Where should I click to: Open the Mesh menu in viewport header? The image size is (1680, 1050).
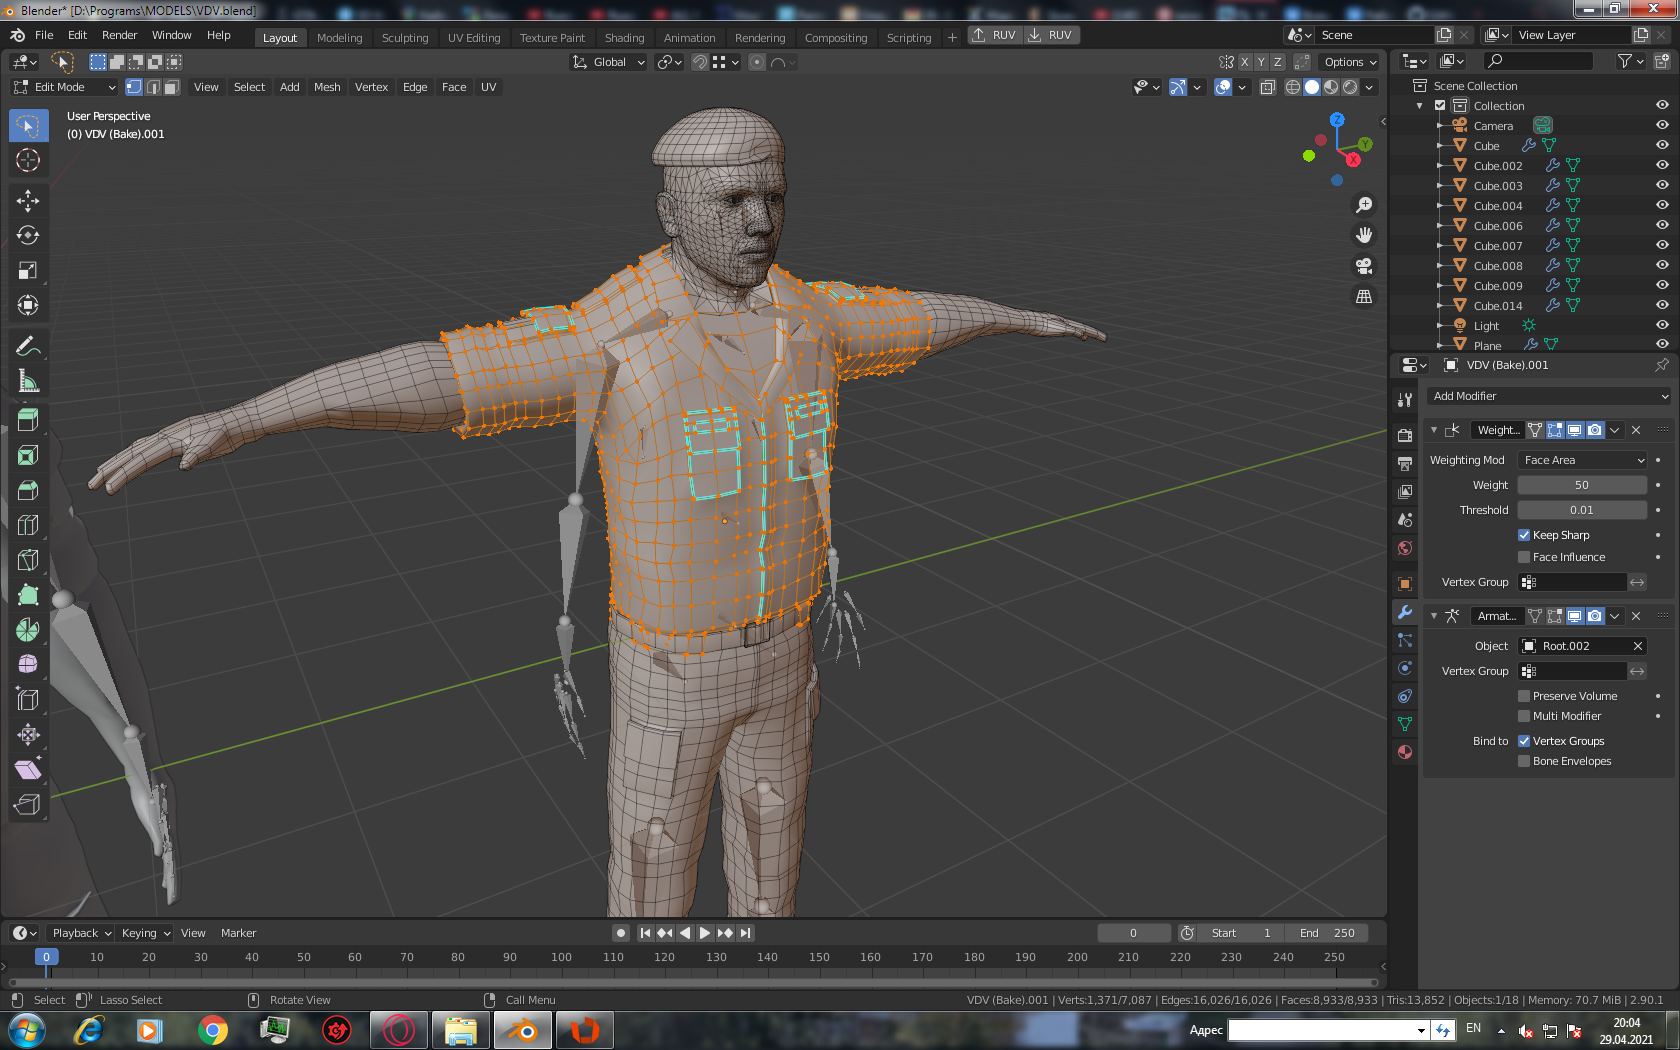pos(327,87)
